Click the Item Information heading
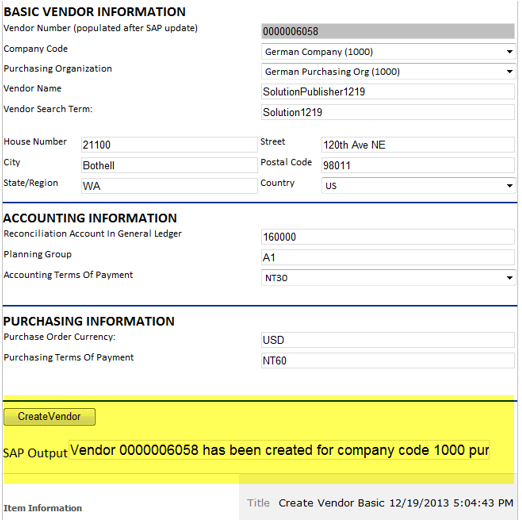 [43, 508]
